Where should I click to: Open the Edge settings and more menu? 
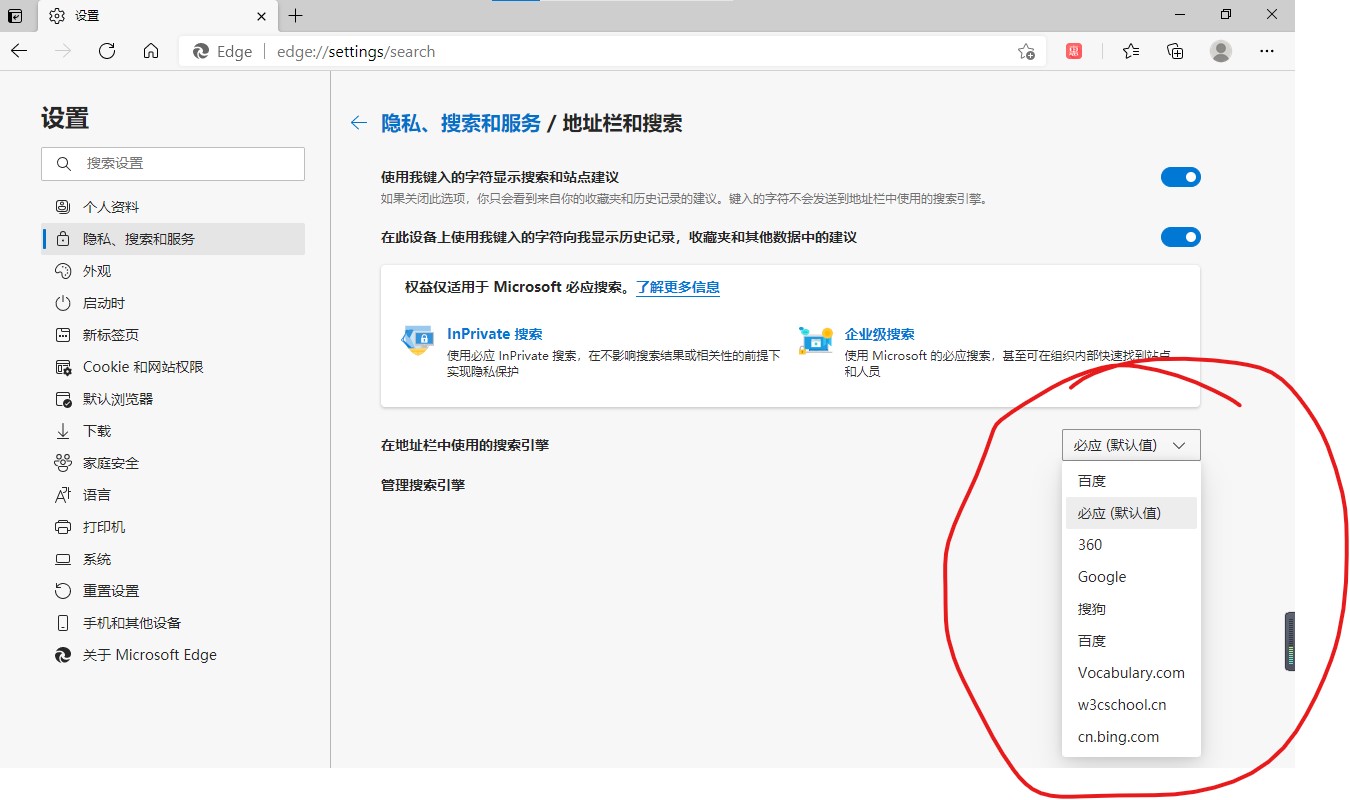pos(1267,51)
